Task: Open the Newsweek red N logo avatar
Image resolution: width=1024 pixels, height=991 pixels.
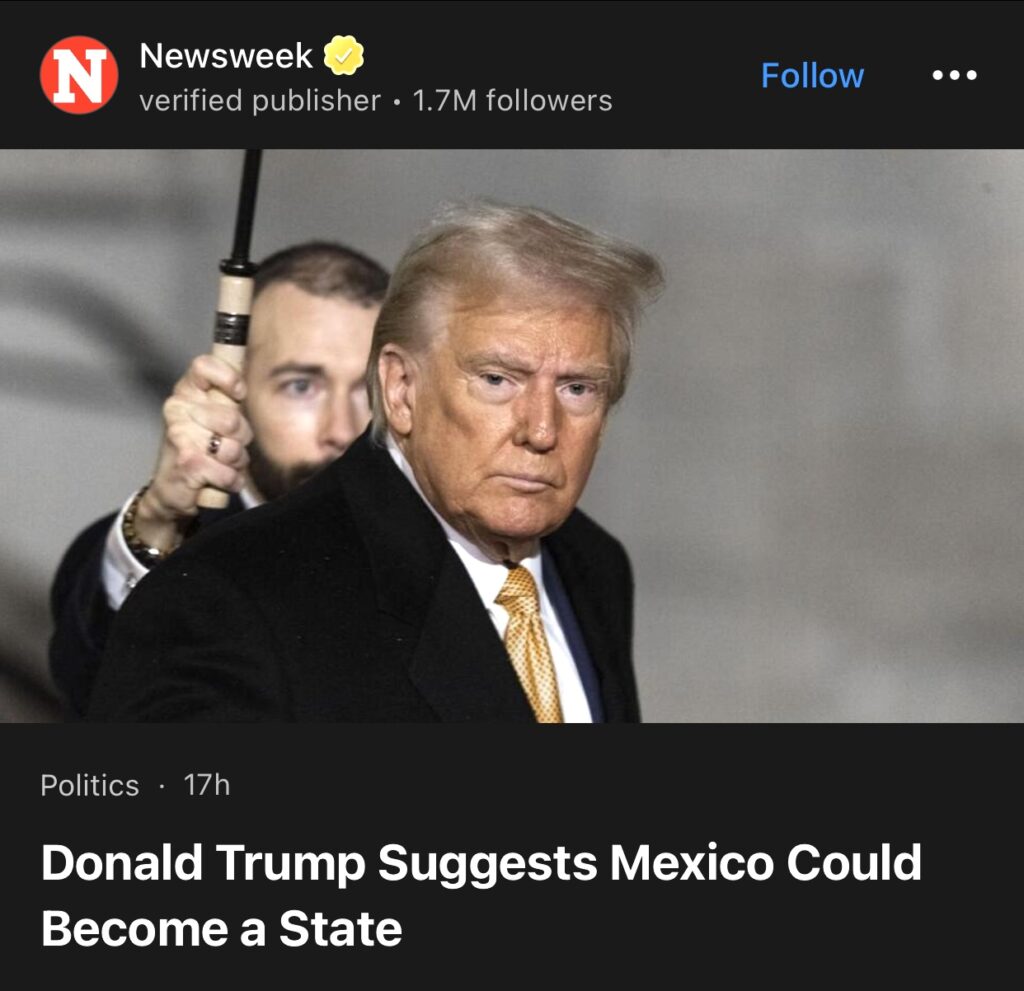Action: coord(79,75)
